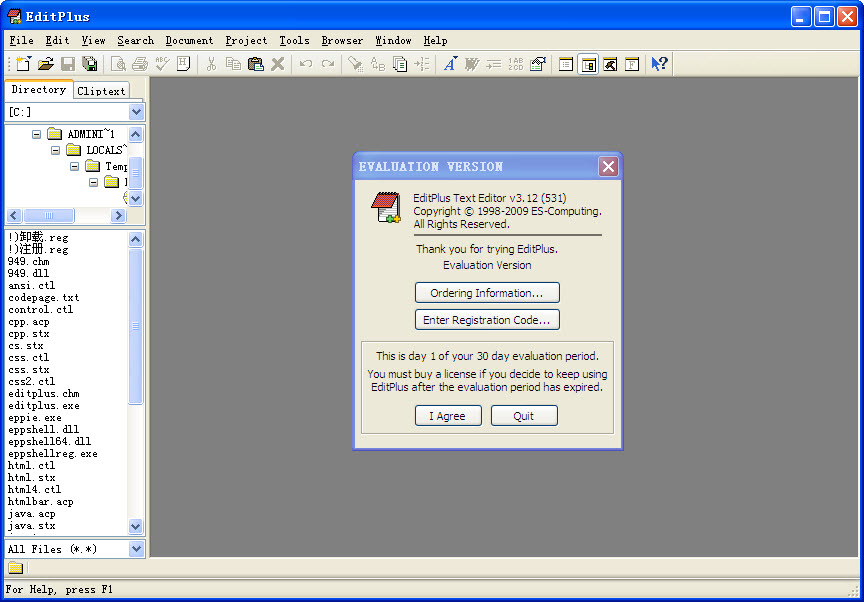Click the Redo arrow icon
This screenshot has height=602, width=864.
[x=328, y=64]
